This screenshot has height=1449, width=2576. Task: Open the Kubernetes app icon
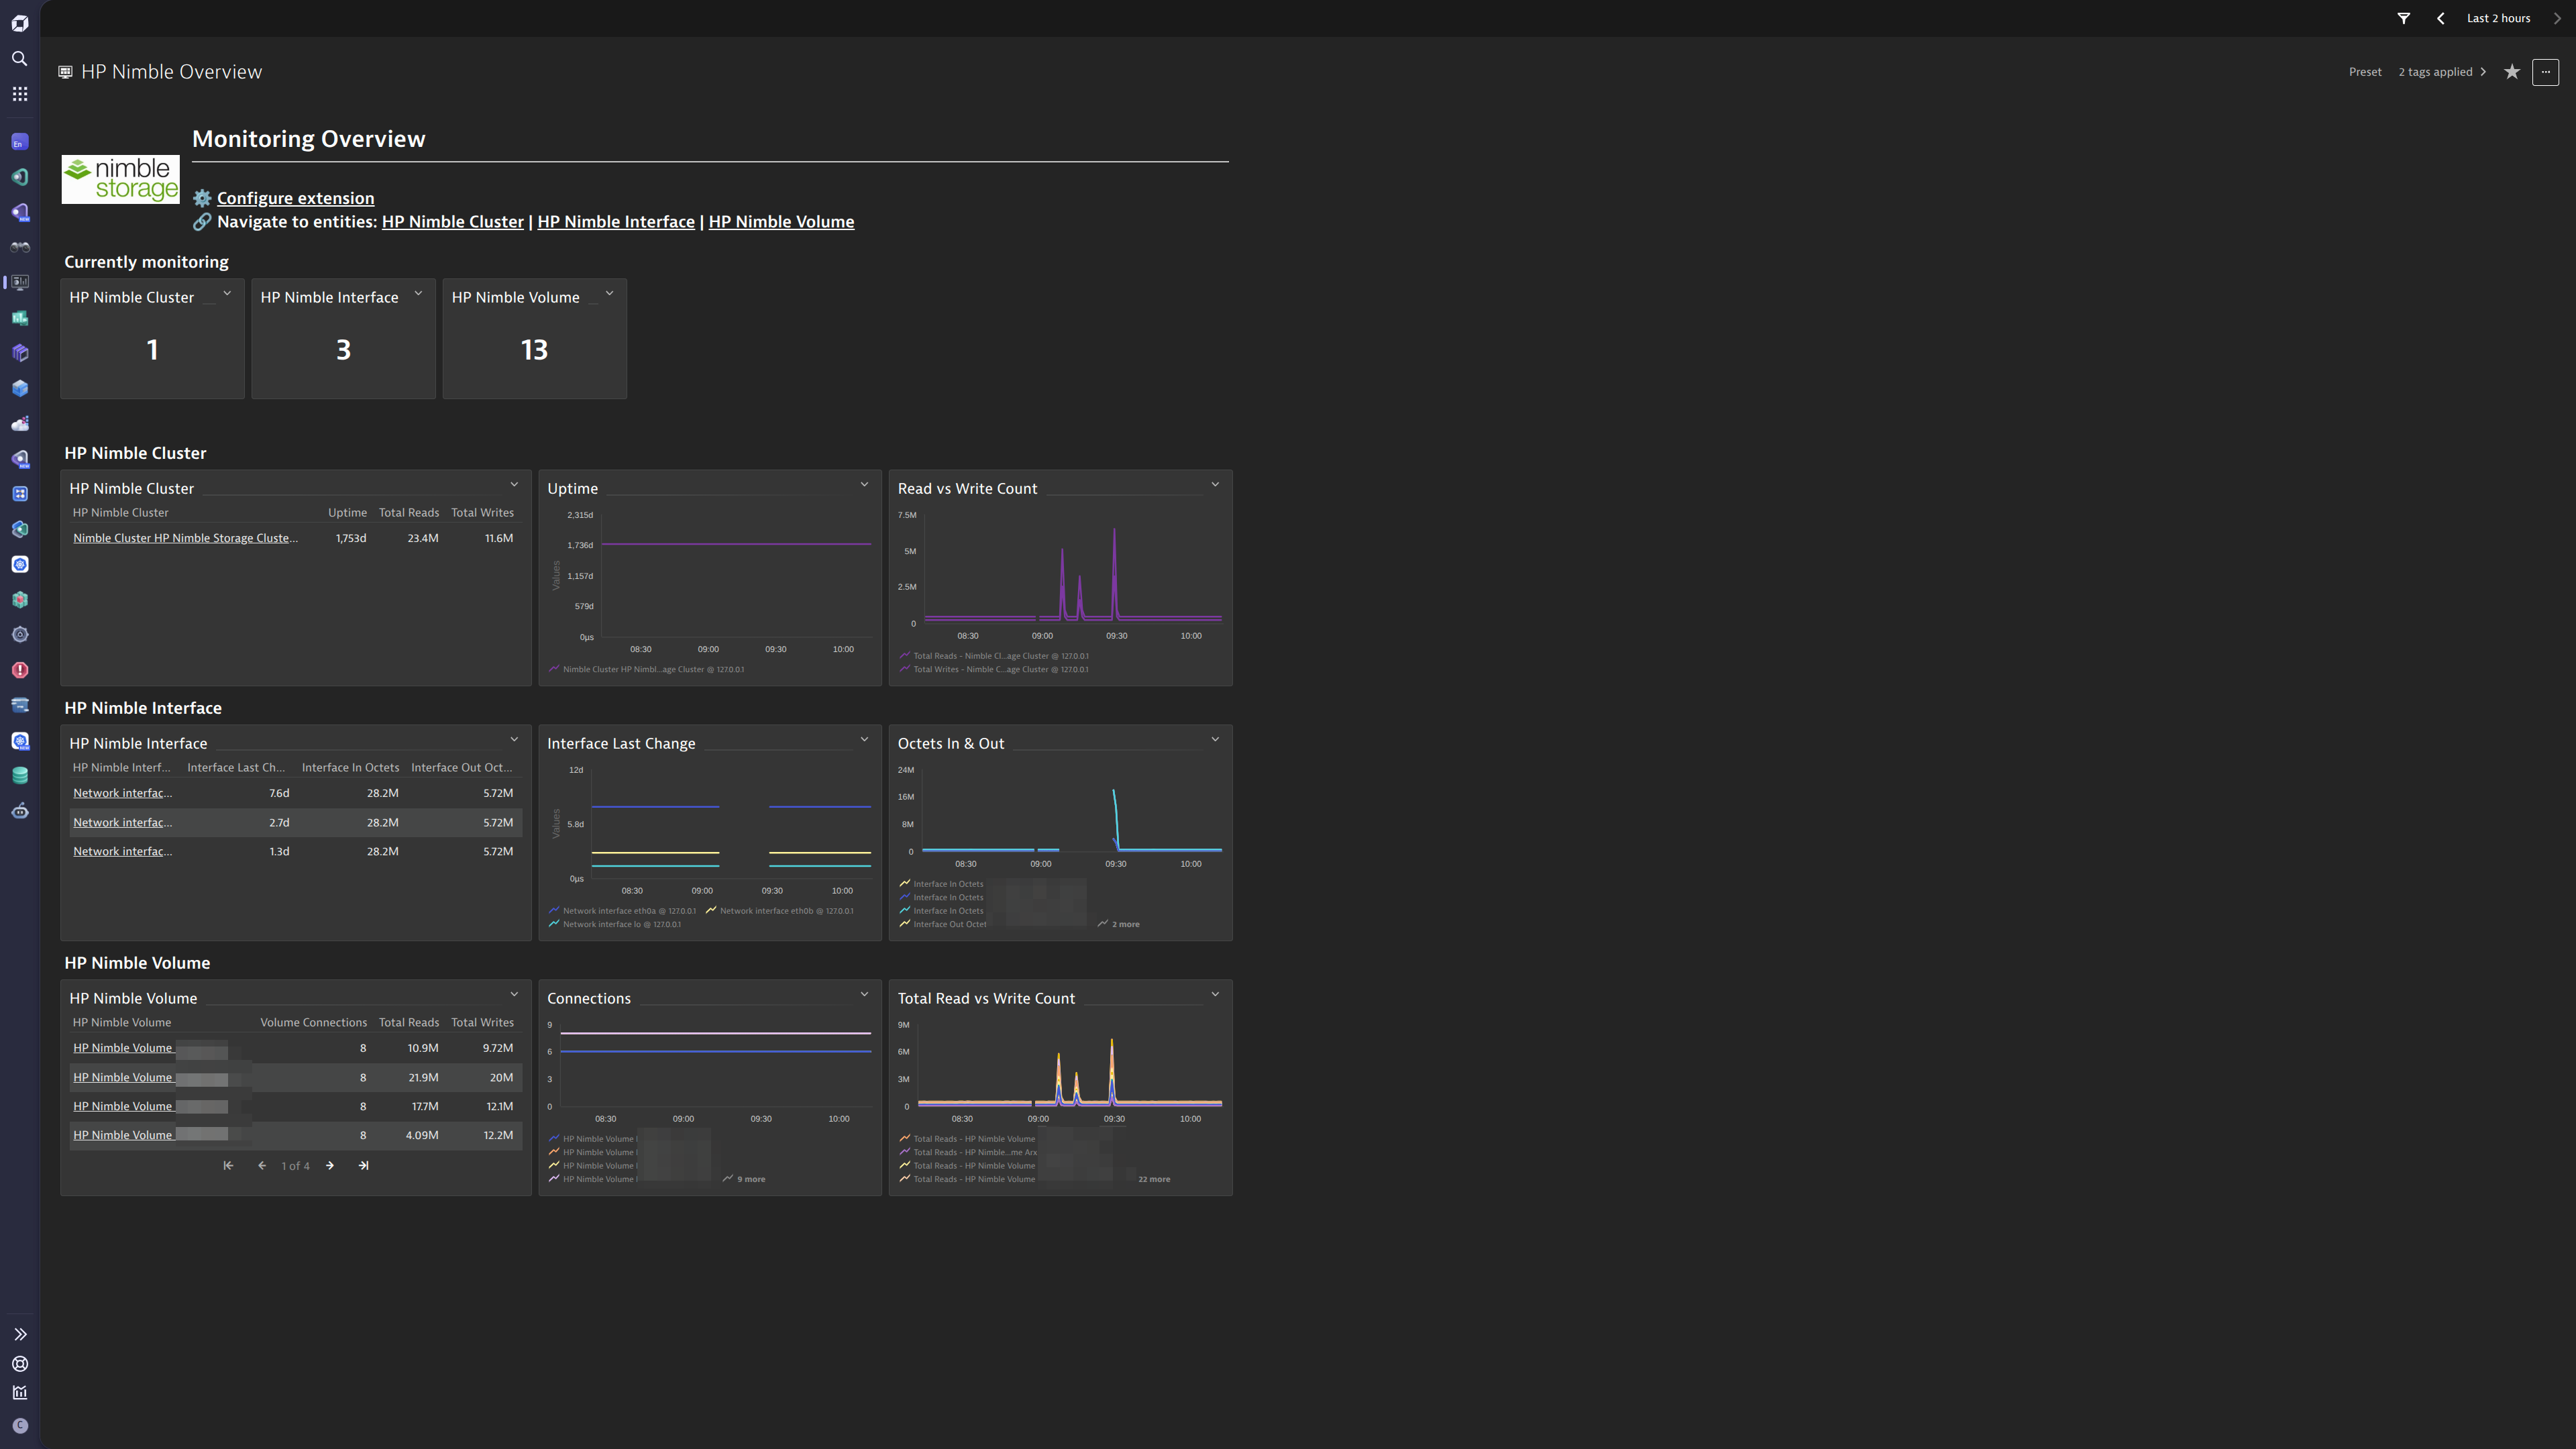click(x=19, y=563)
